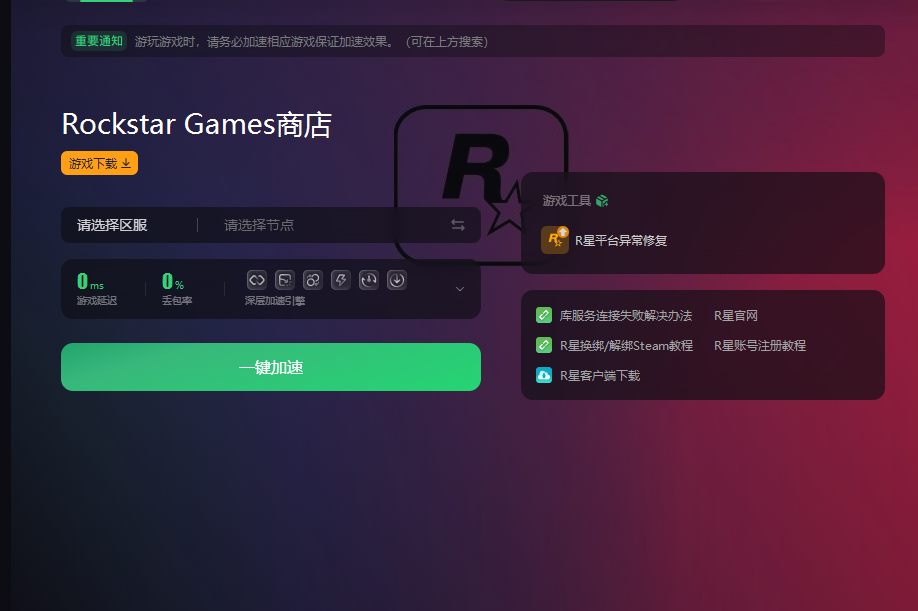Click the lightning bolt engine icon

click(341, 280)
